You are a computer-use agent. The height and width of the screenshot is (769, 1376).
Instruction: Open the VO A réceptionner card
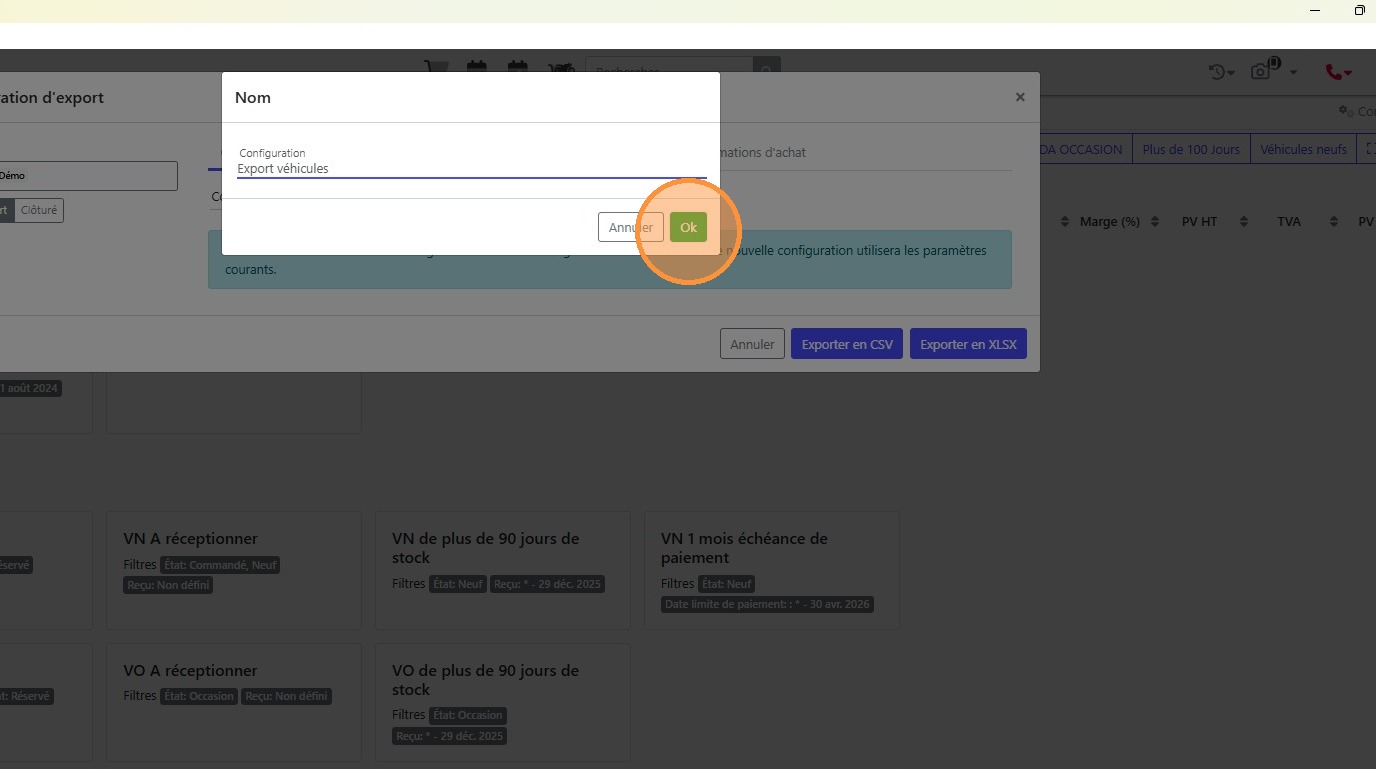point(234,702)
